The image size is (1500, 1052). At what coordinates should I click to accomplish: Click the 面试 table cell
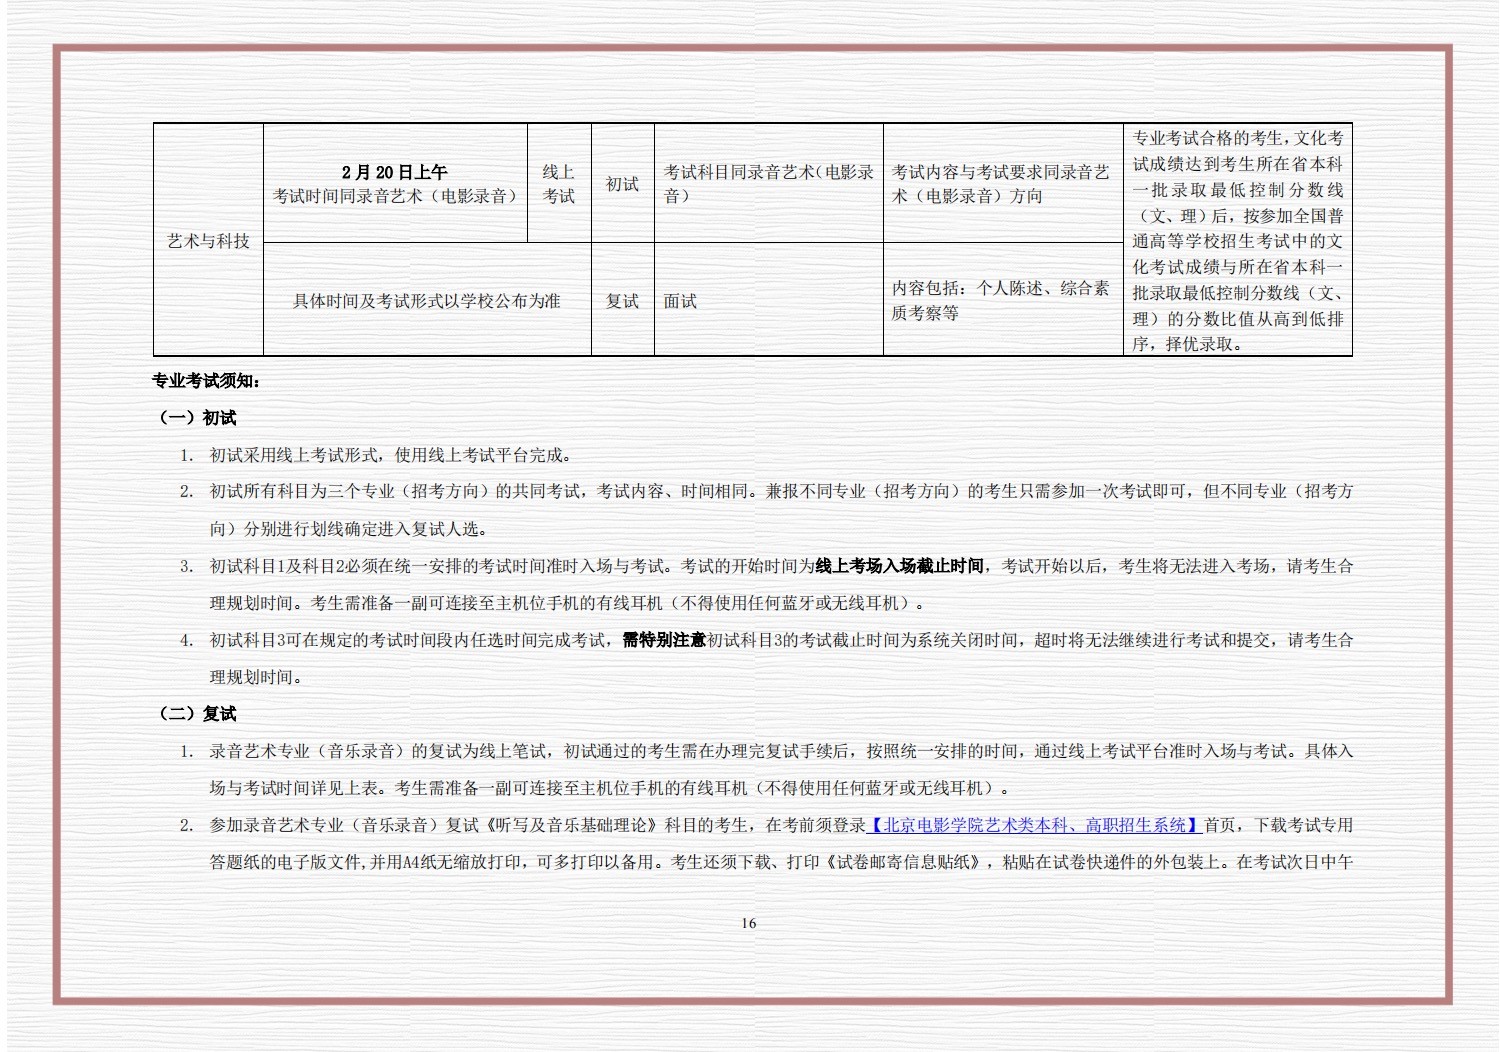click(x=680, y=301)
